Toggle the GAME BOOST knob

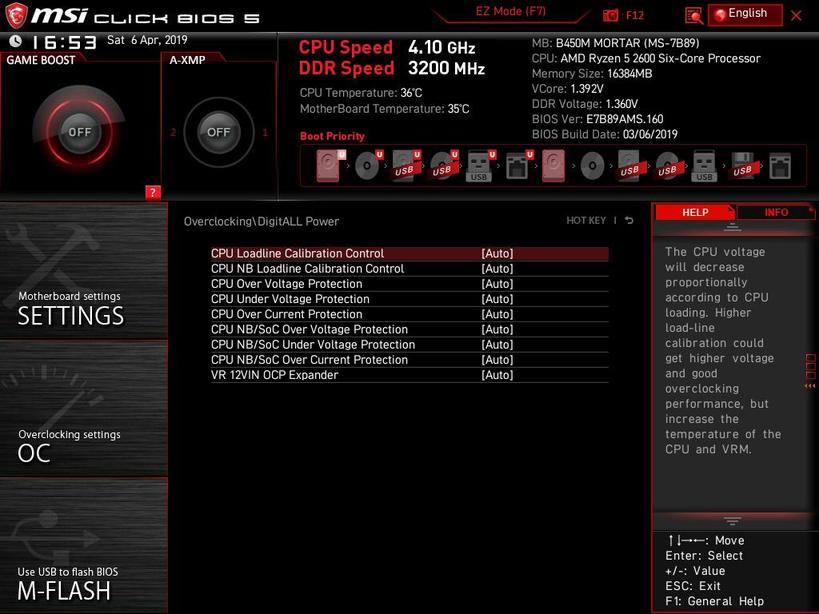(x=79, y=131)
